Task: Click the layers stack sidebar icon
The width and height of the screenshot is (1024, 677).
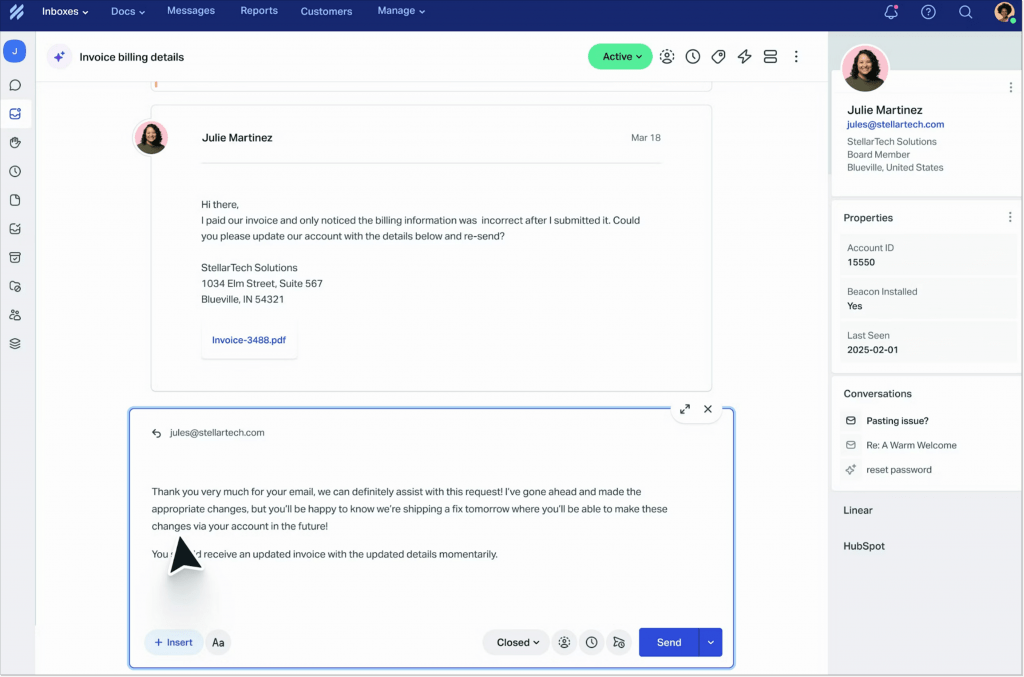Action: [x=15, y=343]
